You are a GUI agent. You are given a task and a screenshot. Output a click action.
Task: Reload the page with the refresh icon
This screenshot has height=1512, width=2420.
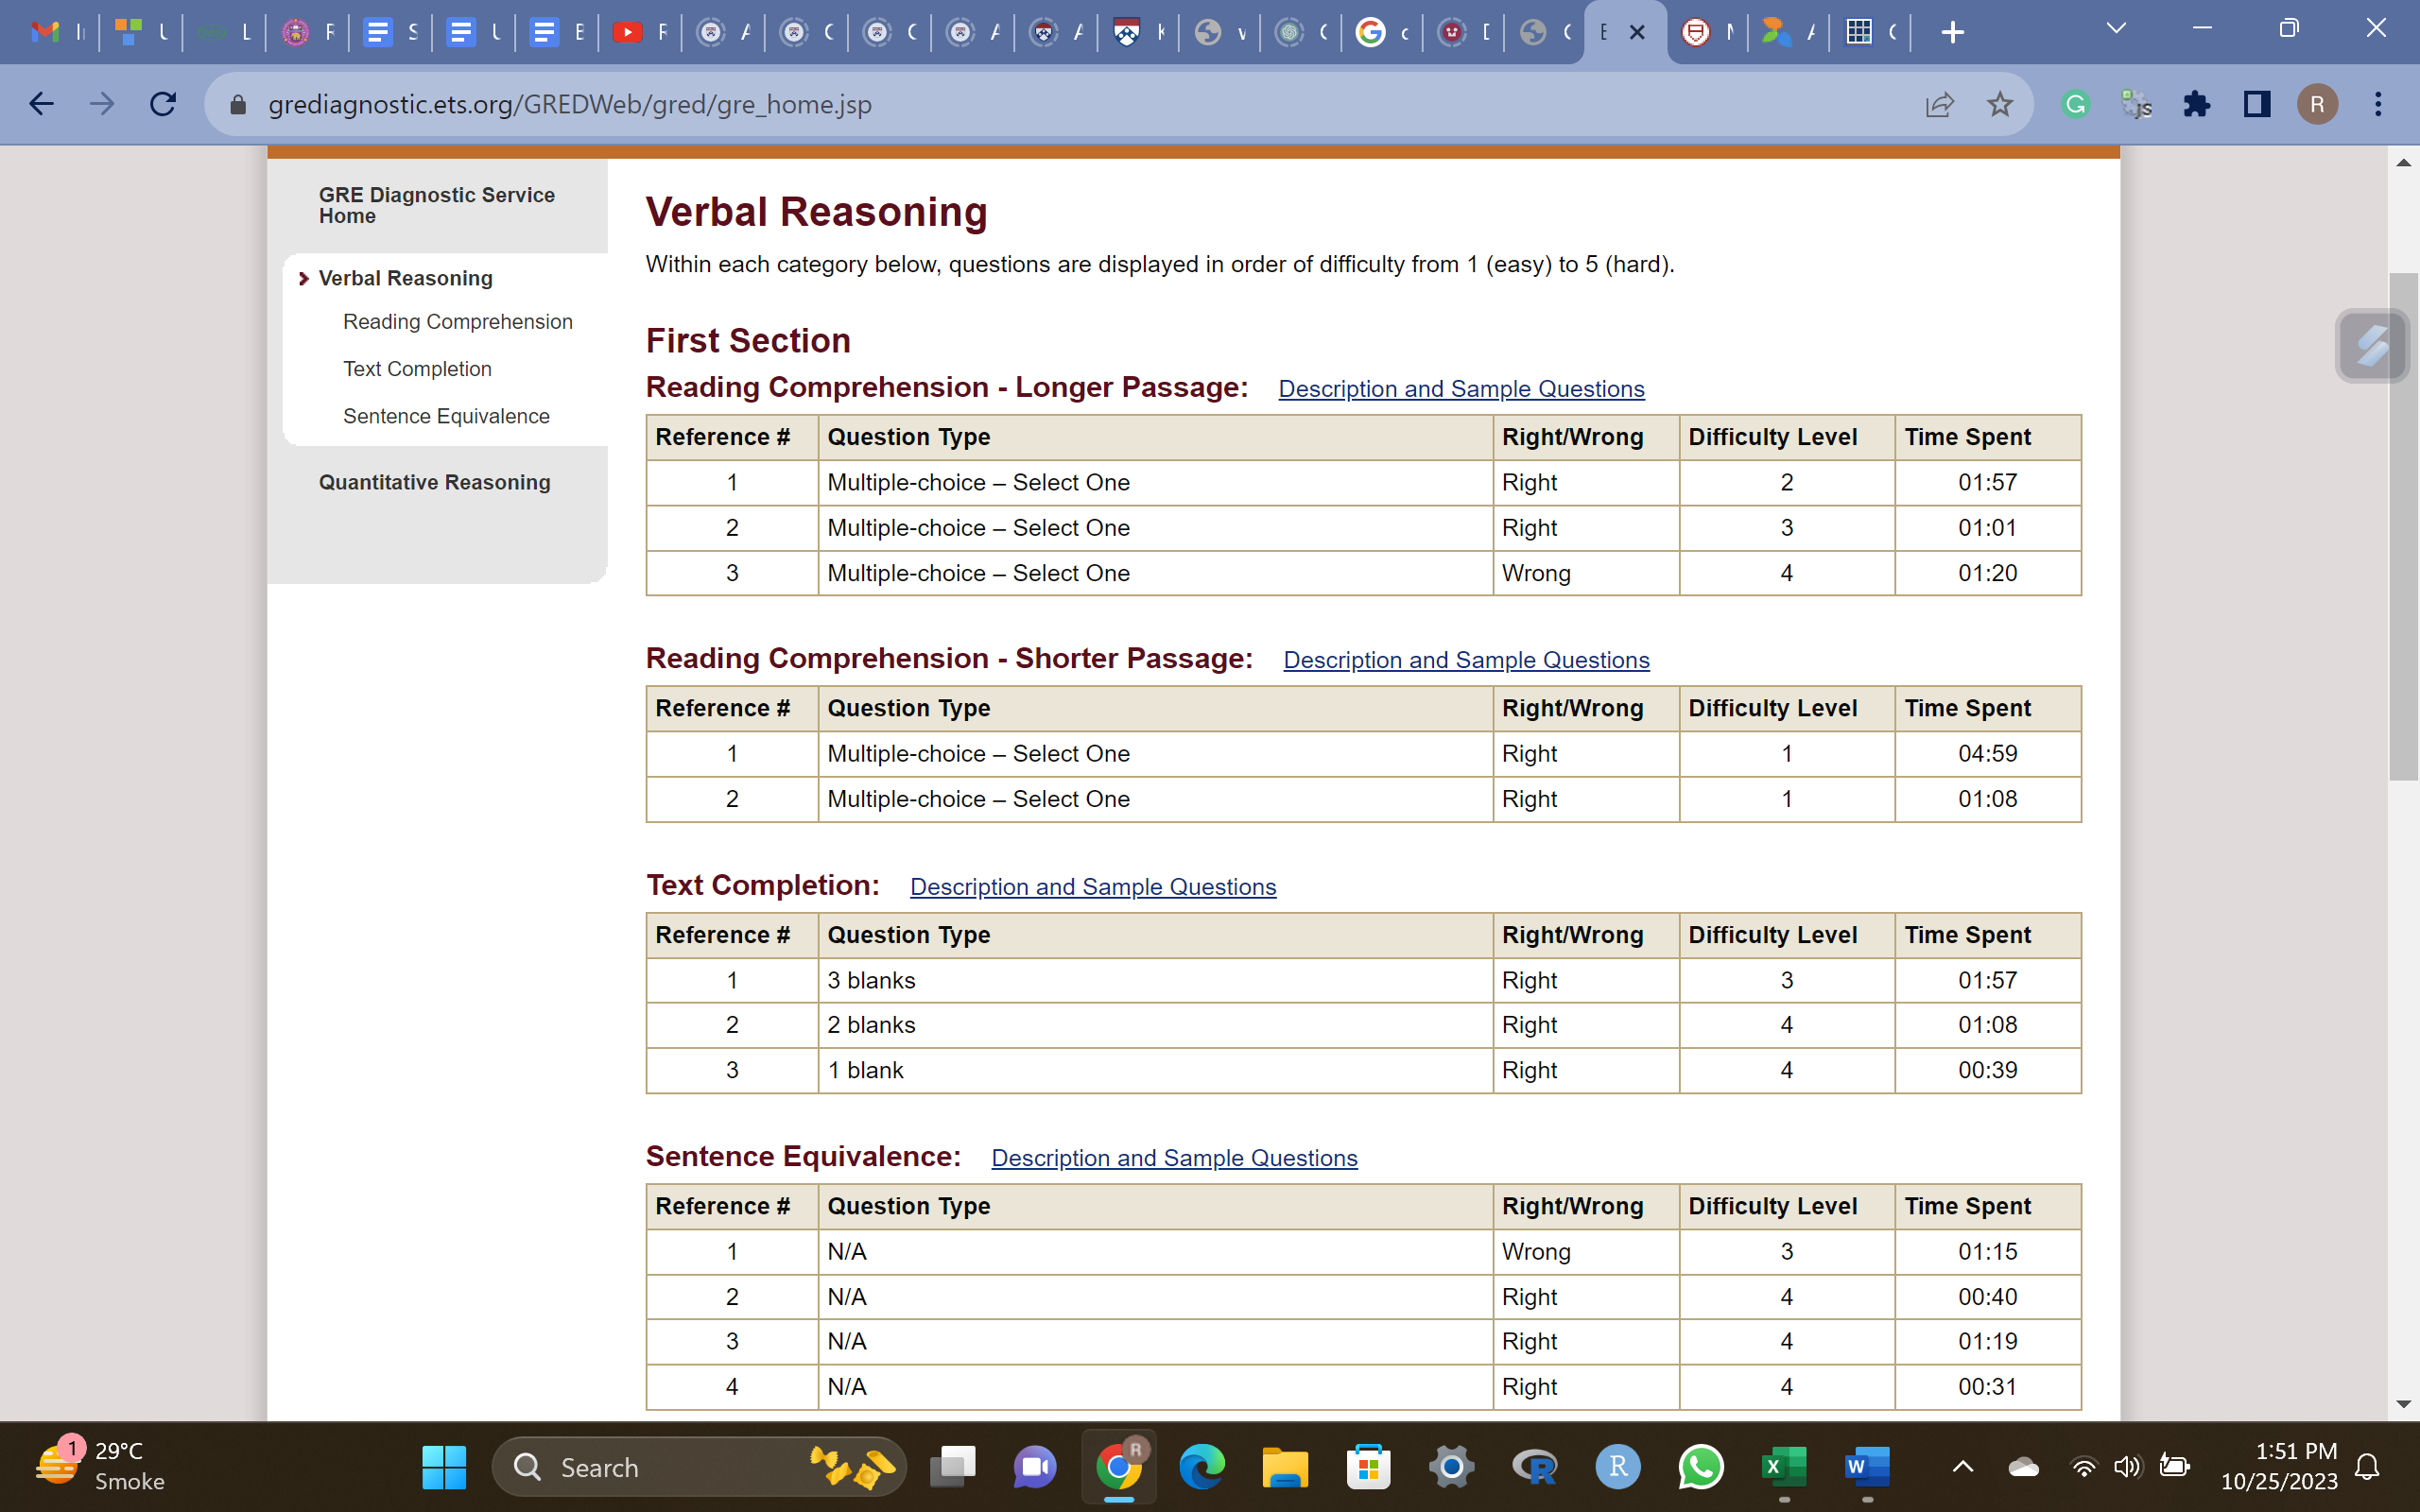163,104
